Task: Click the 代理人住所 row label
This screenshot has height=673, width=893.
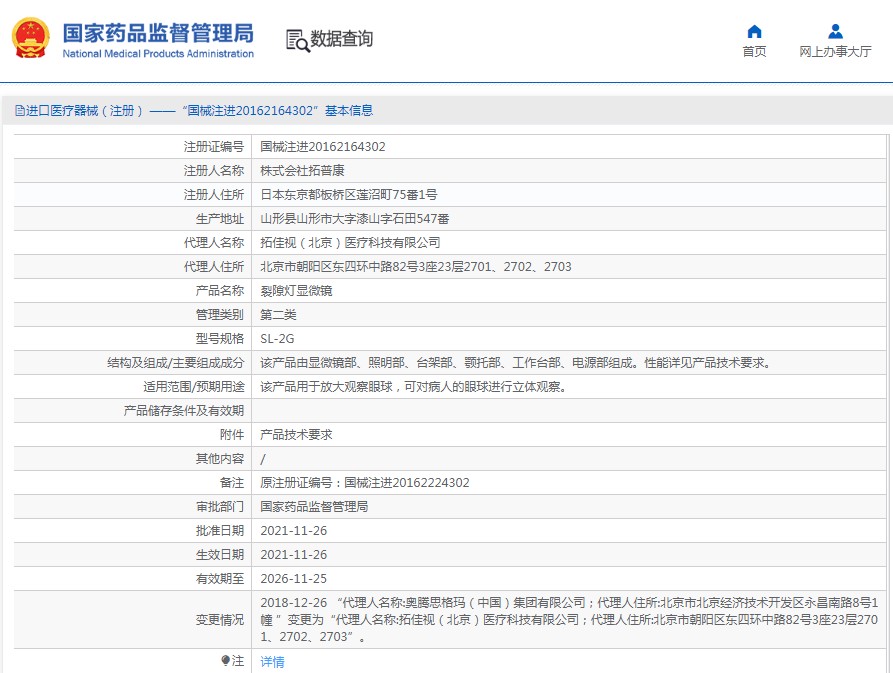Action: (214, 266)
